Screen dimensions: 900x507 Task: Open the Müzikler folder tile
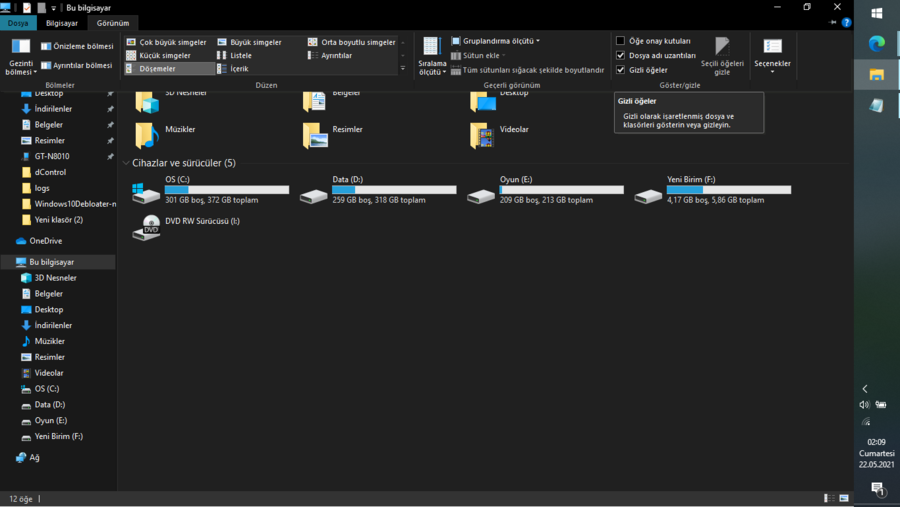(165, 136)
